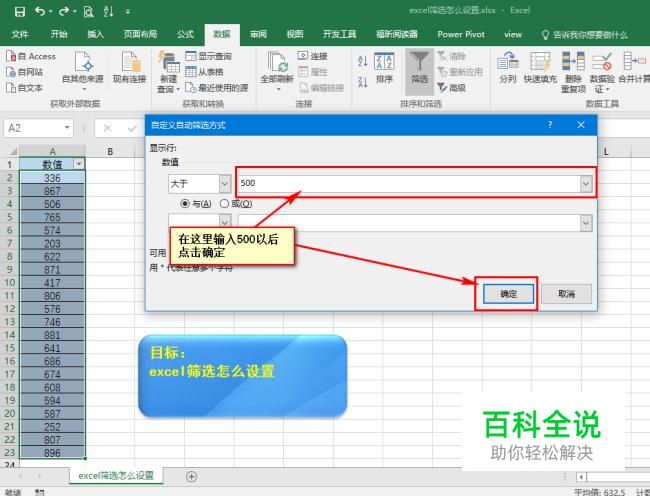
Task: Open the second condition operator dropdown
Action: pyautogui.click(x=225, y=222)
